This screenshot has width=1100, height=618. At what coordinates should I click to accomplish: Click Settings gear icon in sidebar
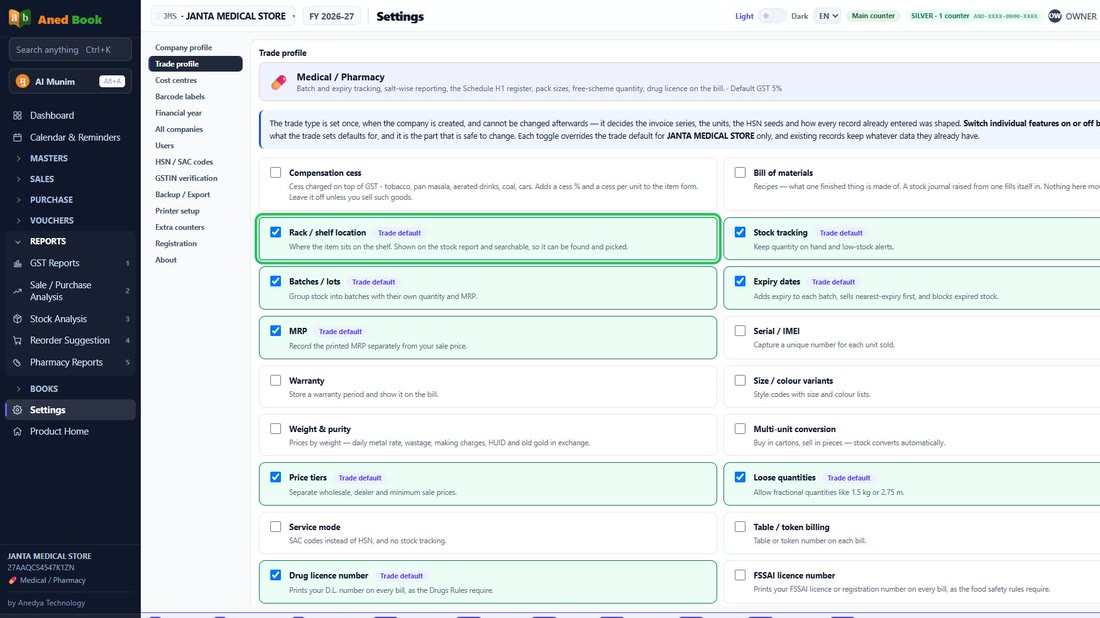click(x=18, y=410)
